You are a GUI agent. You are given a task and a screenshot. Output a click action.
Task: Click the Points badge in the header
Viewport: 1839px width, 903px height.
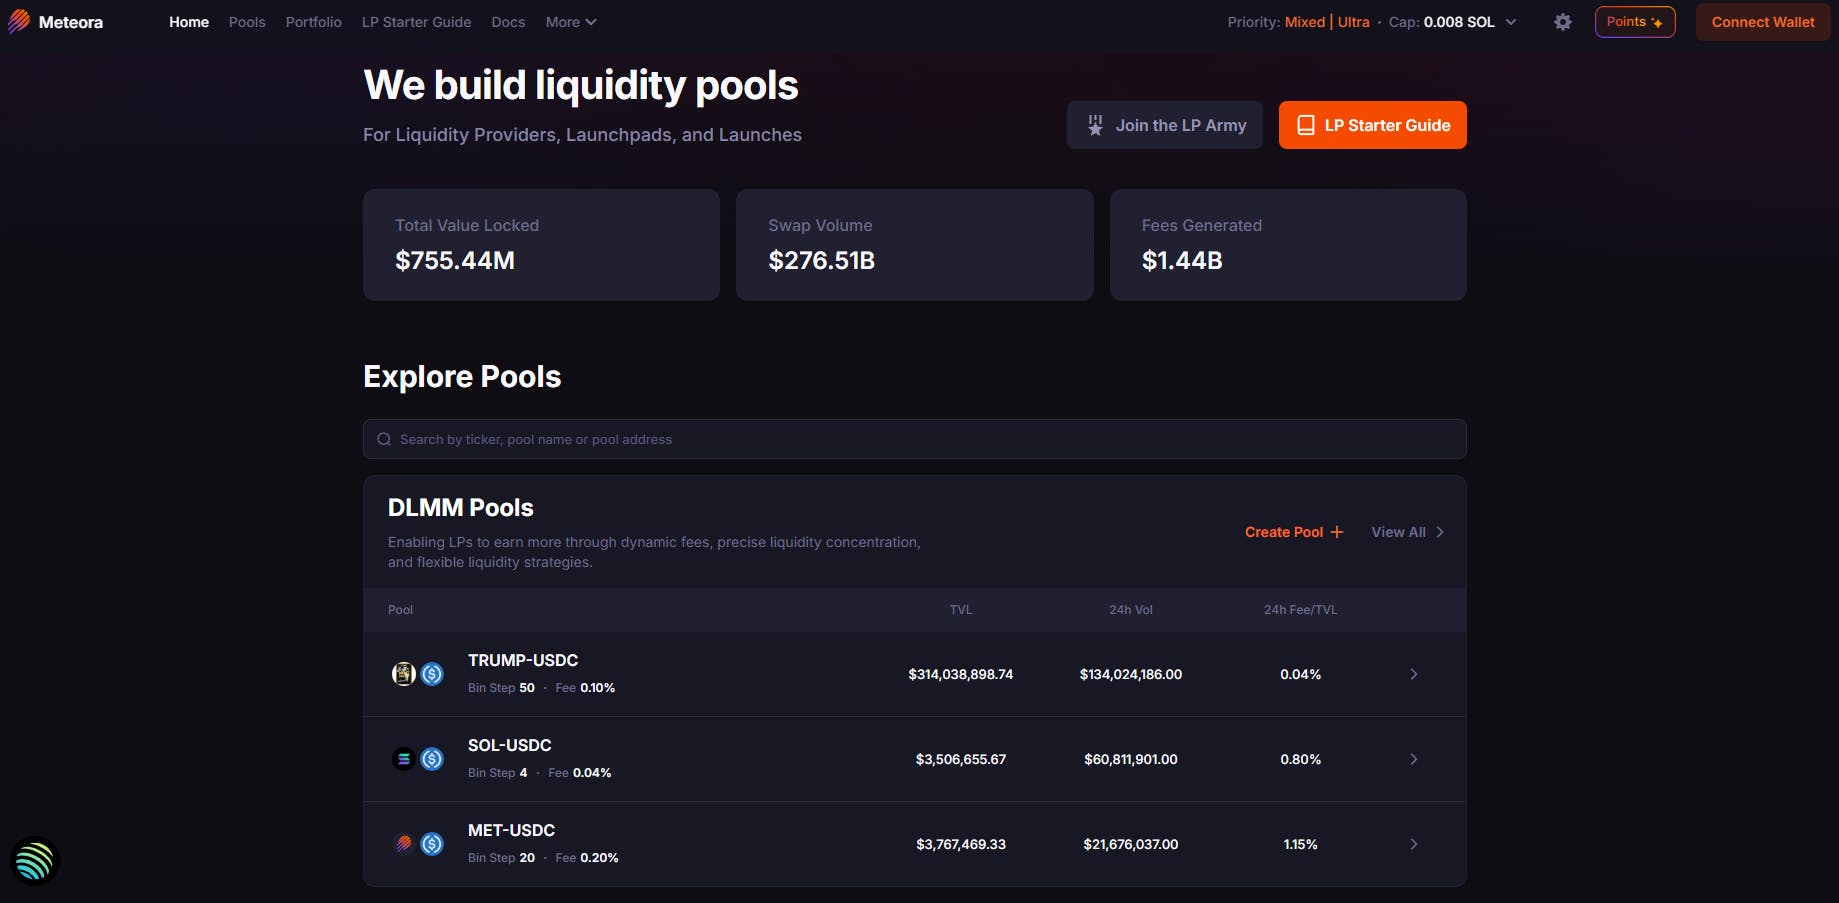click(1634, 21)
